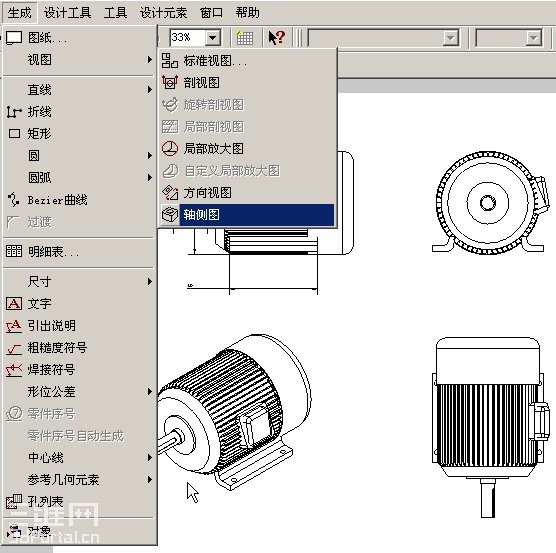The height and width of the screenshot is (553, 556).
Task: Click the surface roughness symbol icon
Action: coord(14,348)
